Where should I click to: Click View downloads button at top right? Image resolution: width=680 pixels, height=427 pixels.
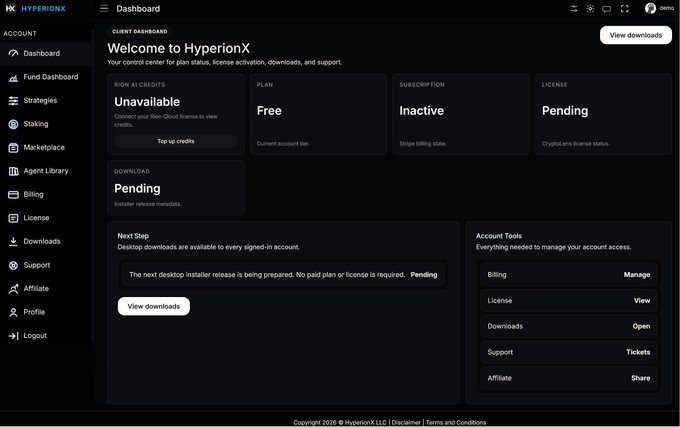tap(636, 35)
